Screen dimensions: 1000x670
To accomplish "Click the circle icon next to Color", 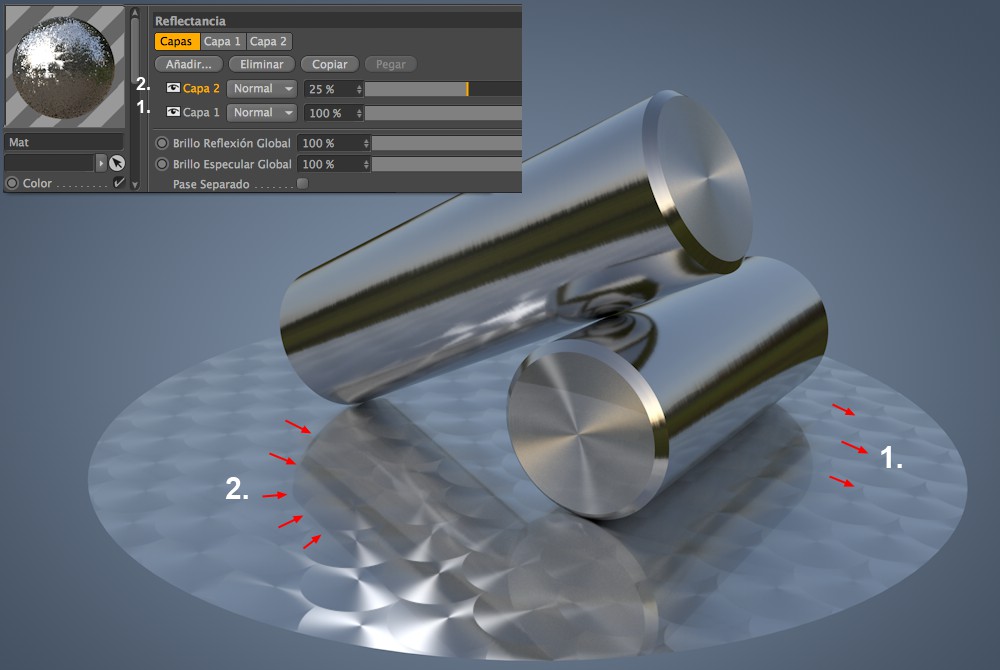I will 12,184.
